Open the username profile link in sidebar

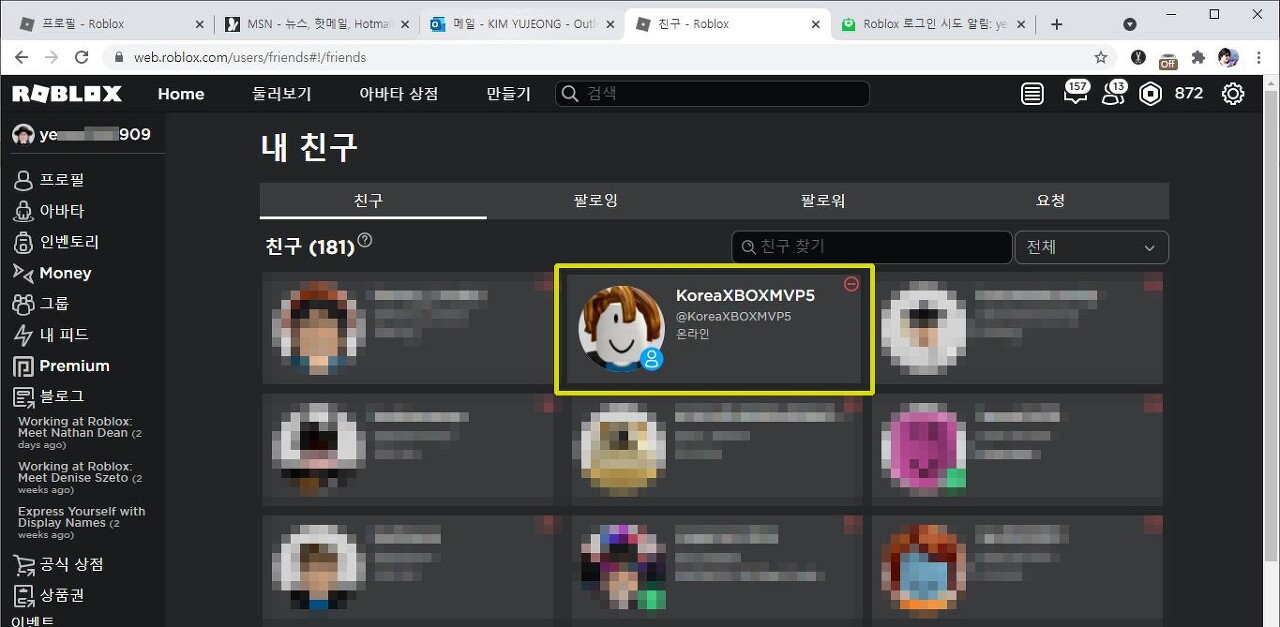[81, 134]
